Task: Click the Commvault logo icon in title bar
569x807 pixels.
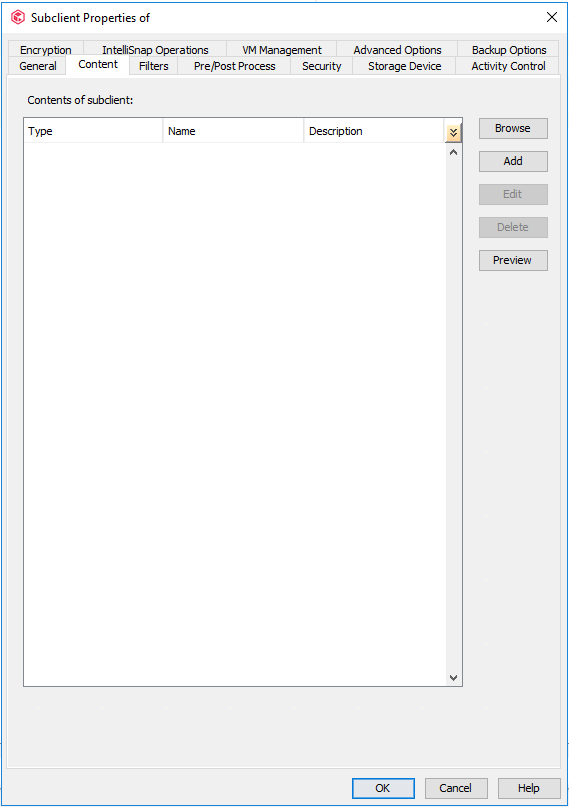Action: pos(18,17)
